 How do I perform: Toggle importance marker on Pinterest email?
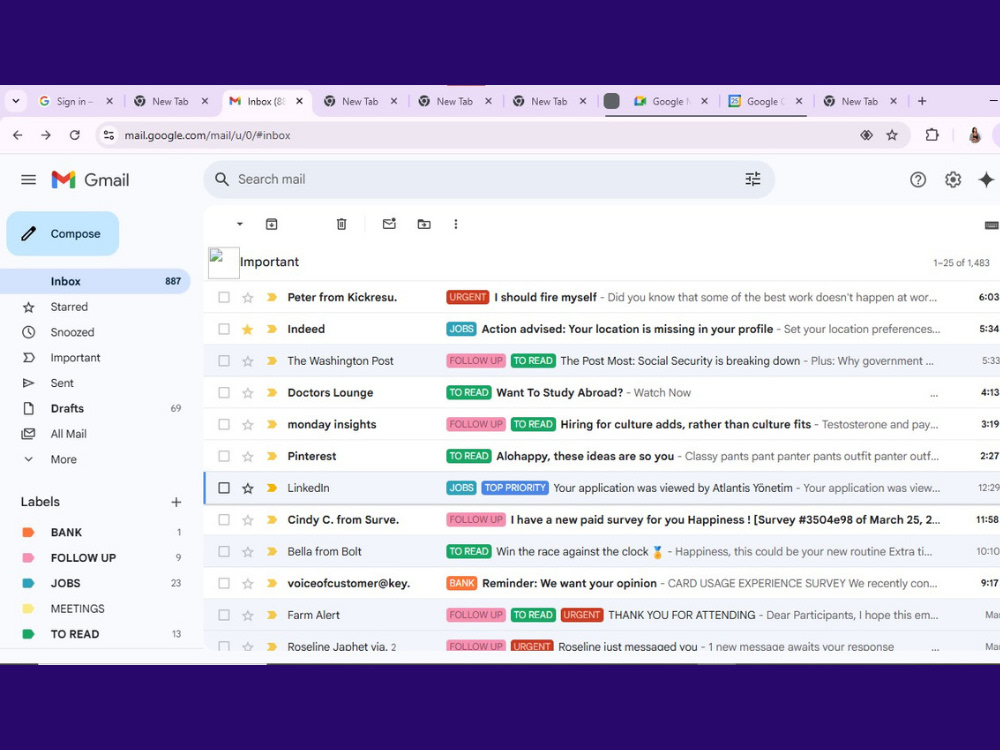(x=272, y=456)
